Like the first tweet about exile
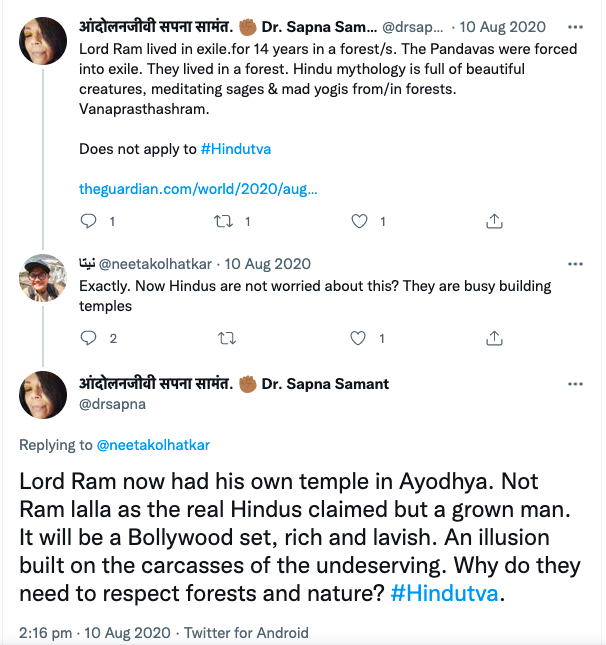Viewport: 606px width, 645px height. coord(360,221)
